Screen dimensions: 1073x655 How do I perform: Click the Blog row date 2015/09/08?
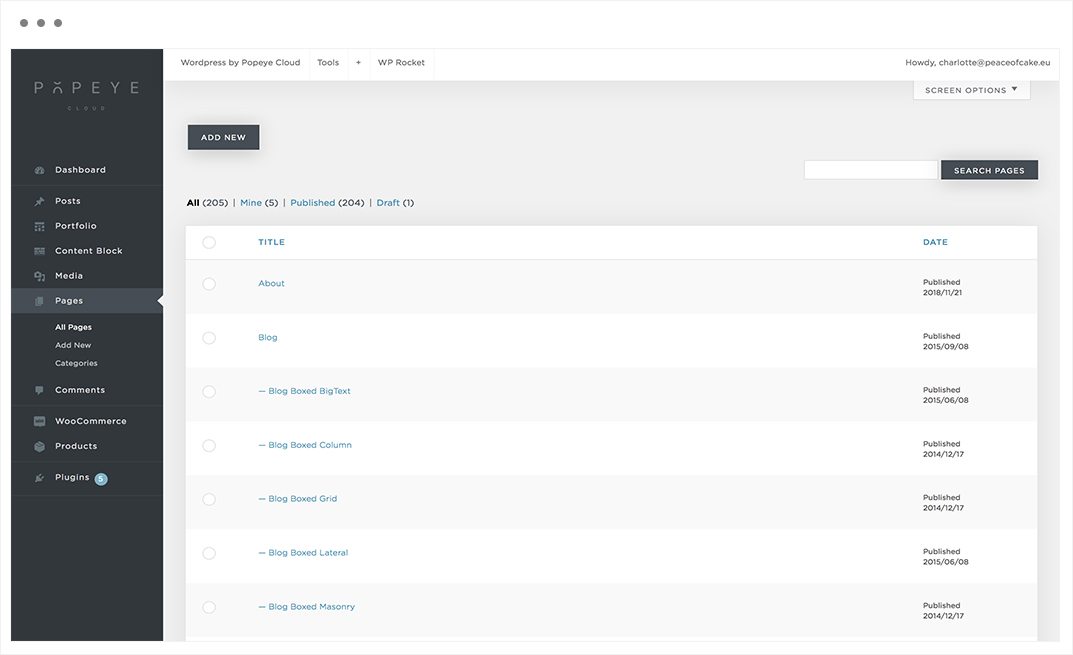(x=946, y=347)
